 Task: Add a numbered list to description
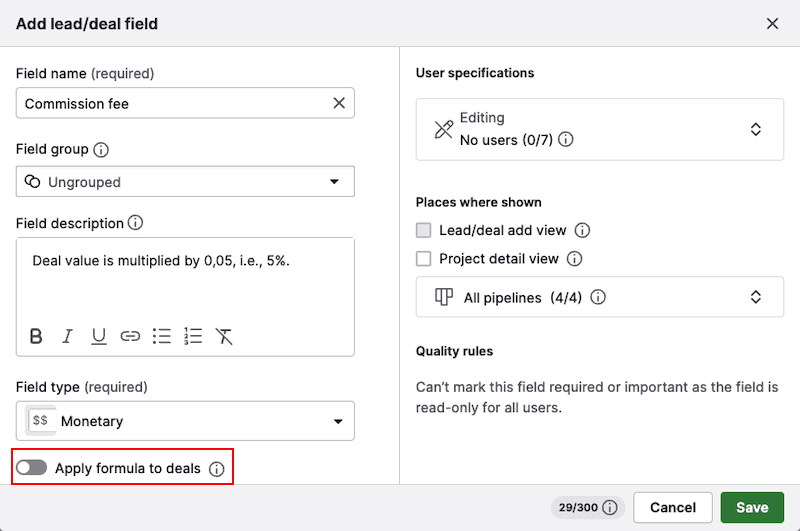tap(193, 336)
